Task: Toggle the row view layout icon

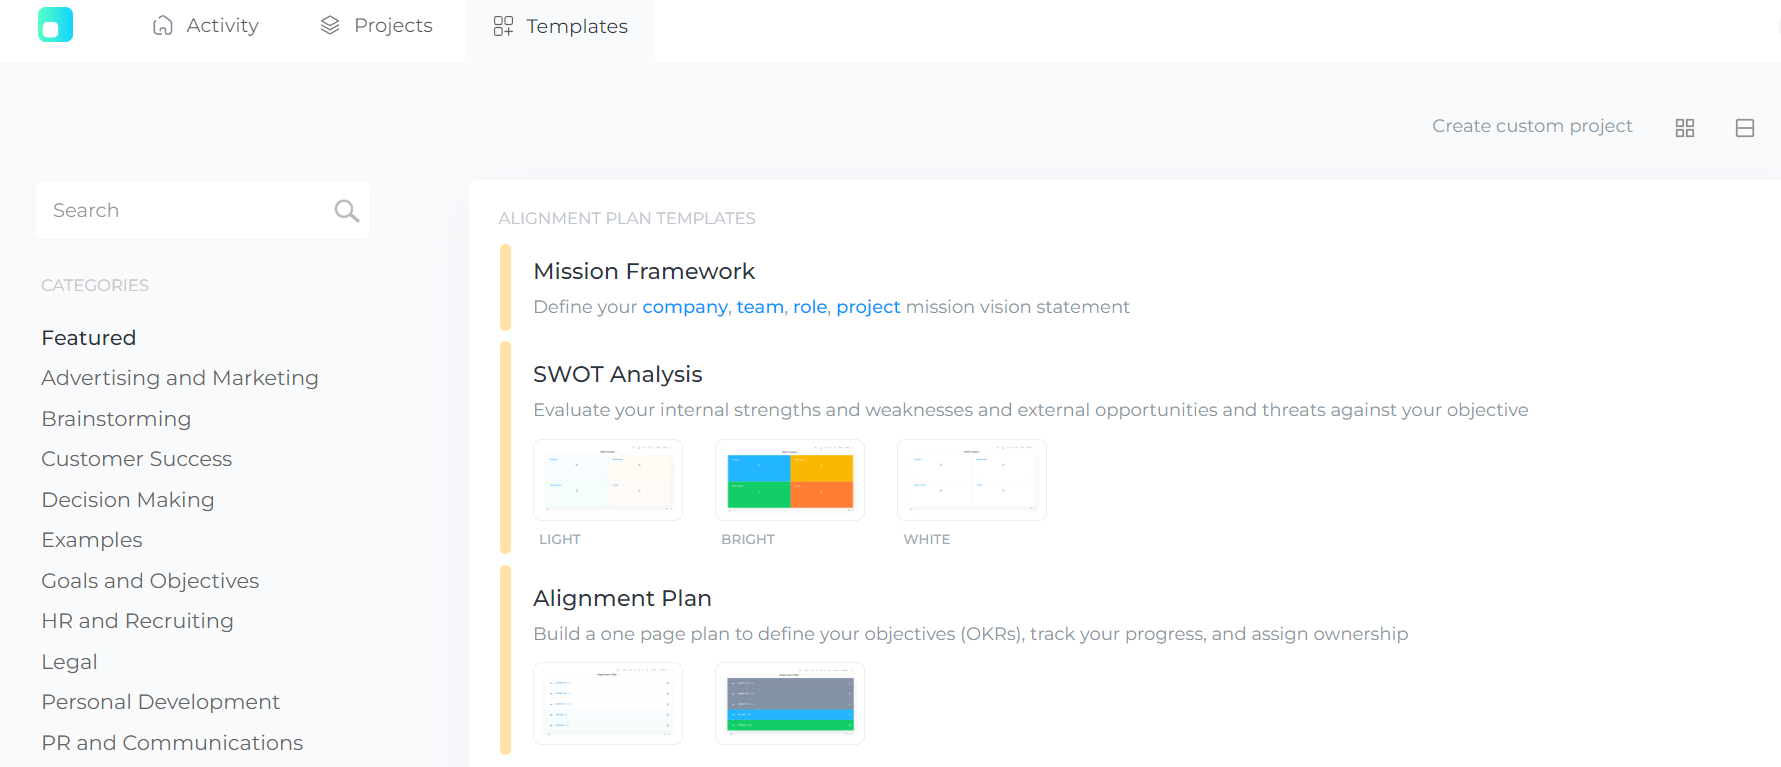Action: point(1746,127)
